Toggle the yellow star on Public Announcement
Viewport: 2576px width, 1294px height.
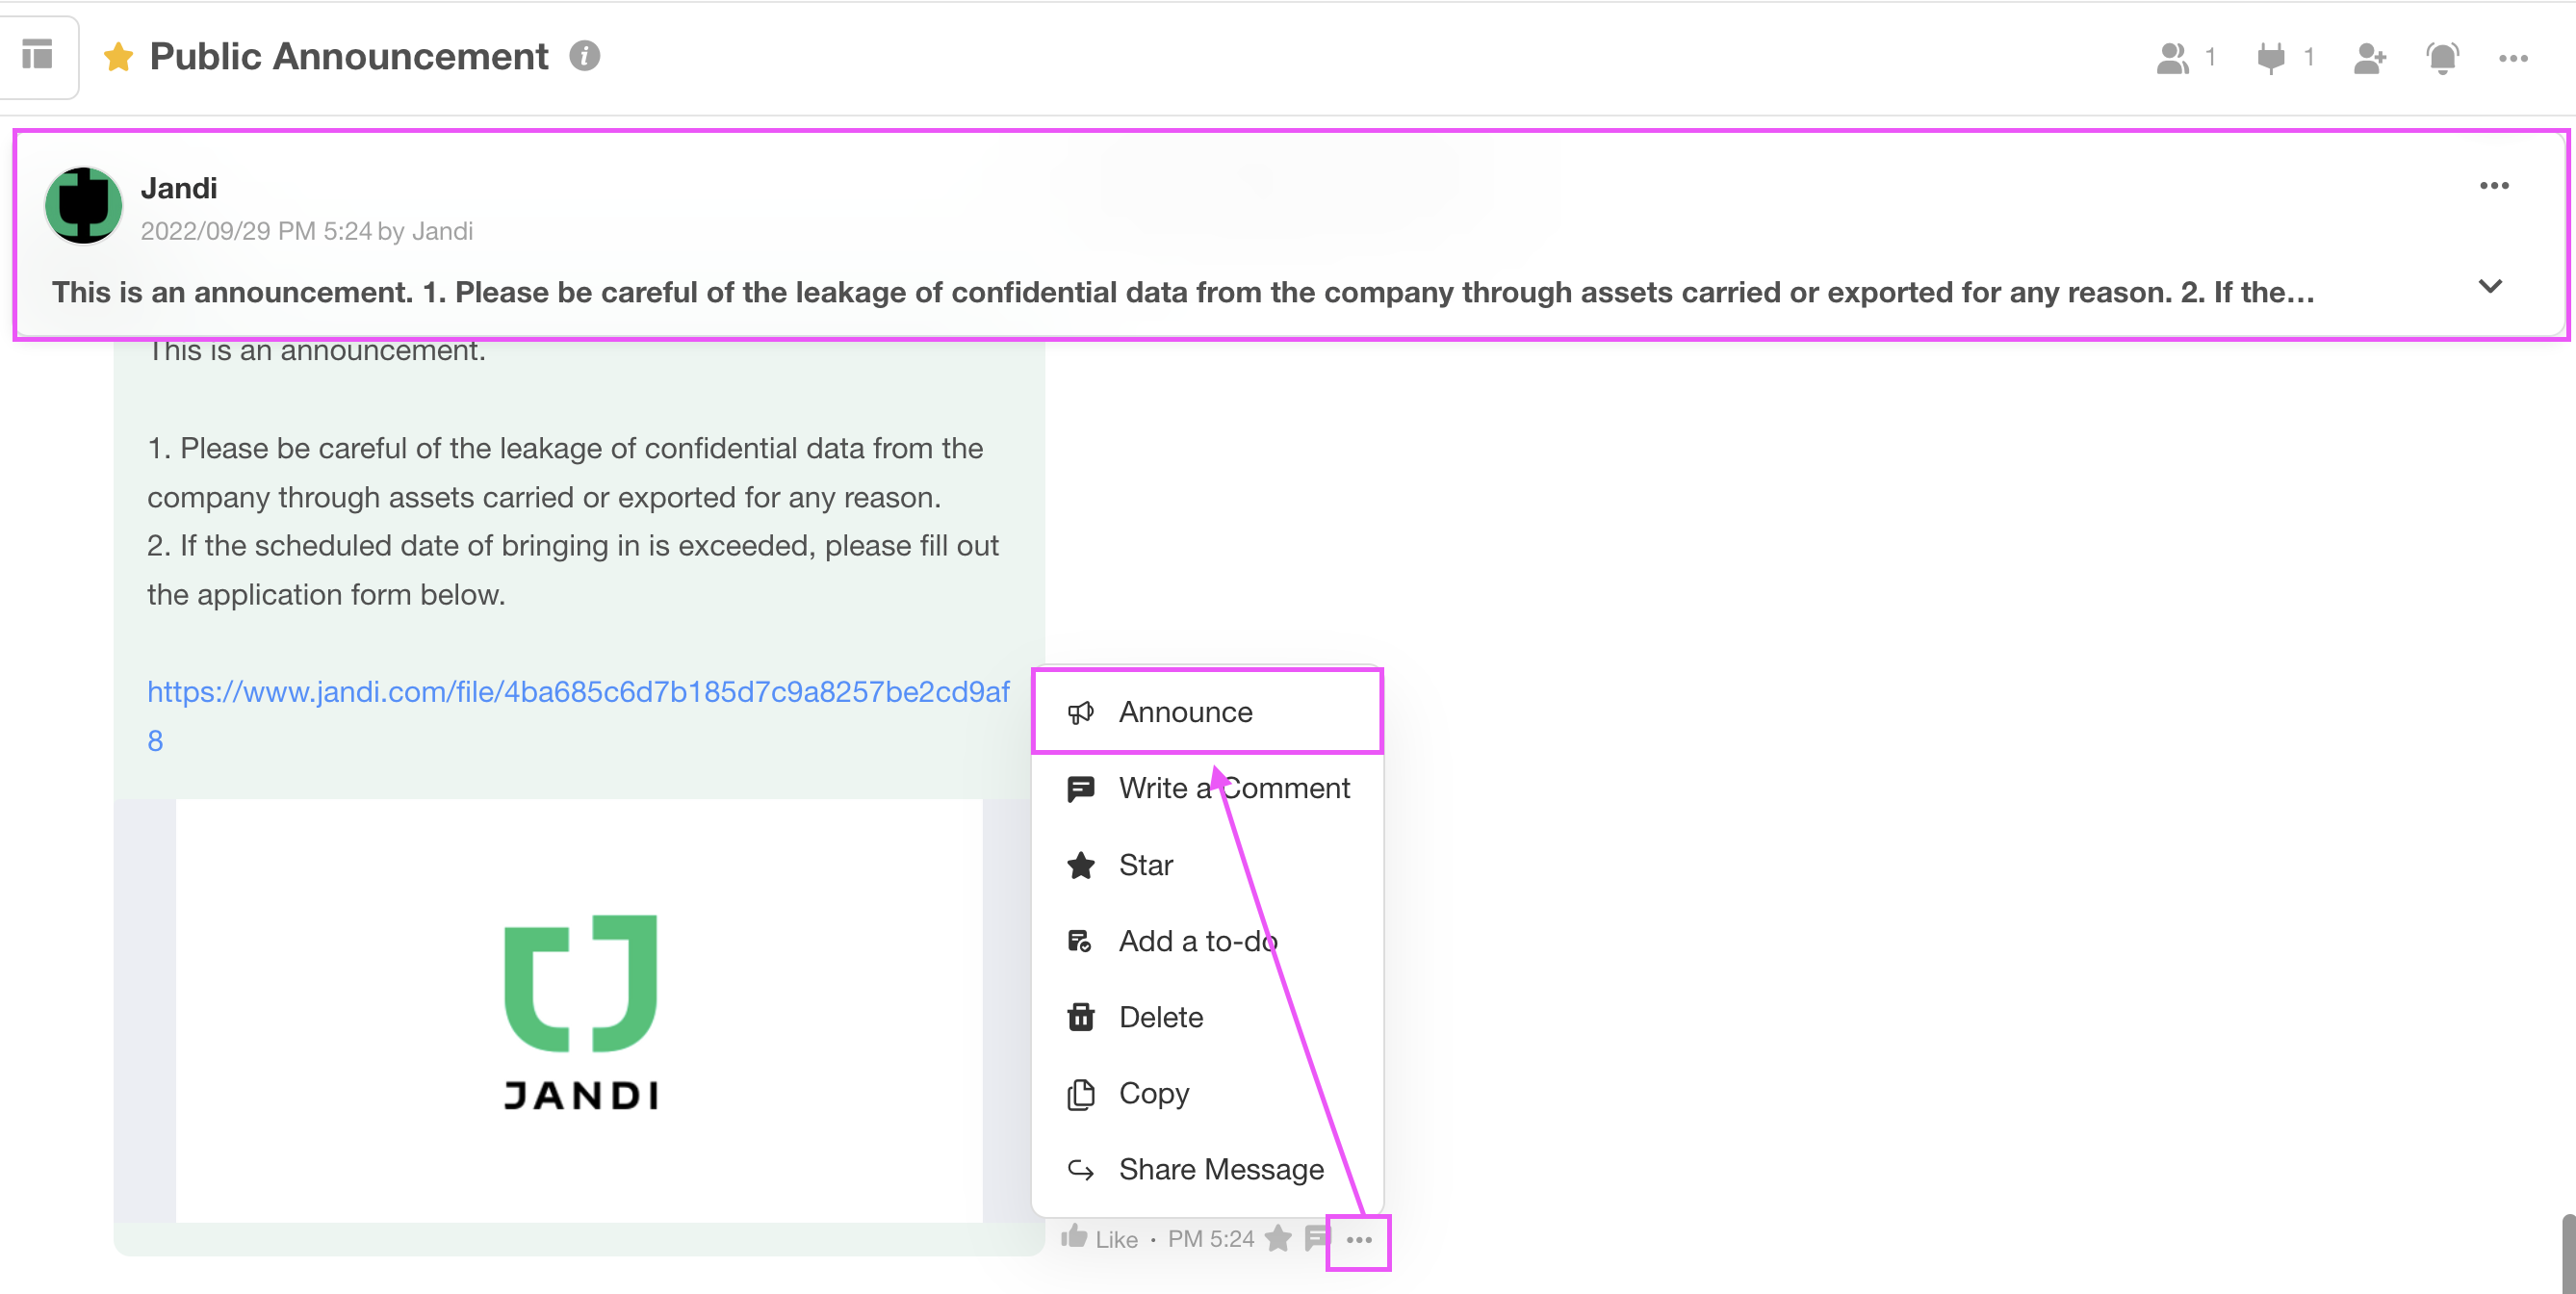[118, 57]
